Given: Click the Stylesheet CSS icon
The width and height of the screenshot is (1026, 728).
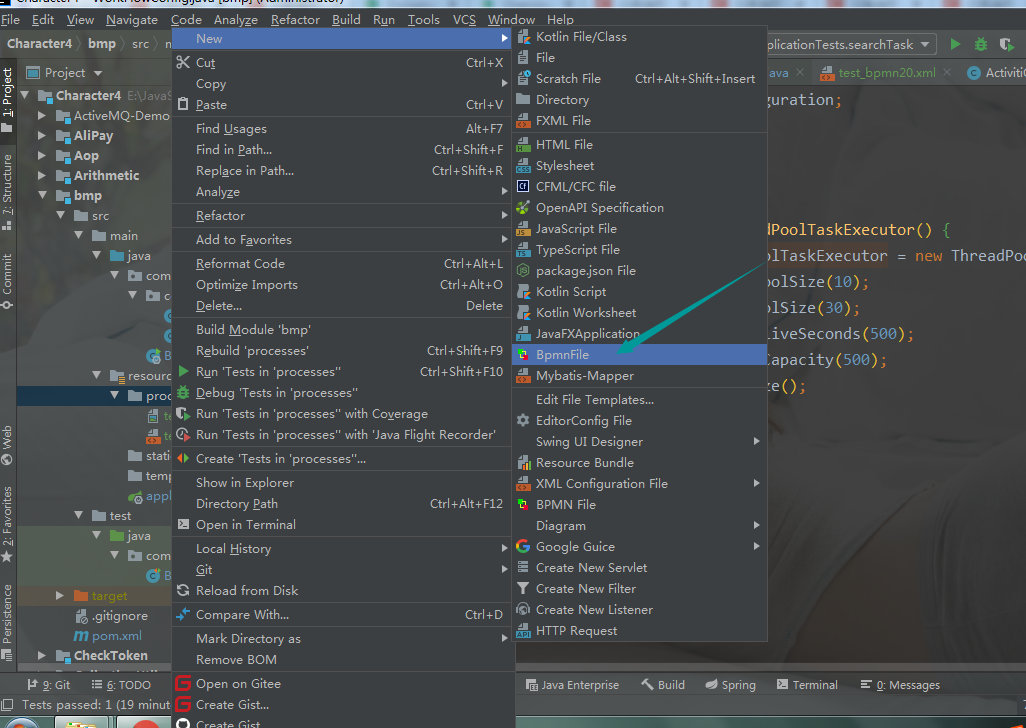Looking at the screenshot, I should 523,165.
